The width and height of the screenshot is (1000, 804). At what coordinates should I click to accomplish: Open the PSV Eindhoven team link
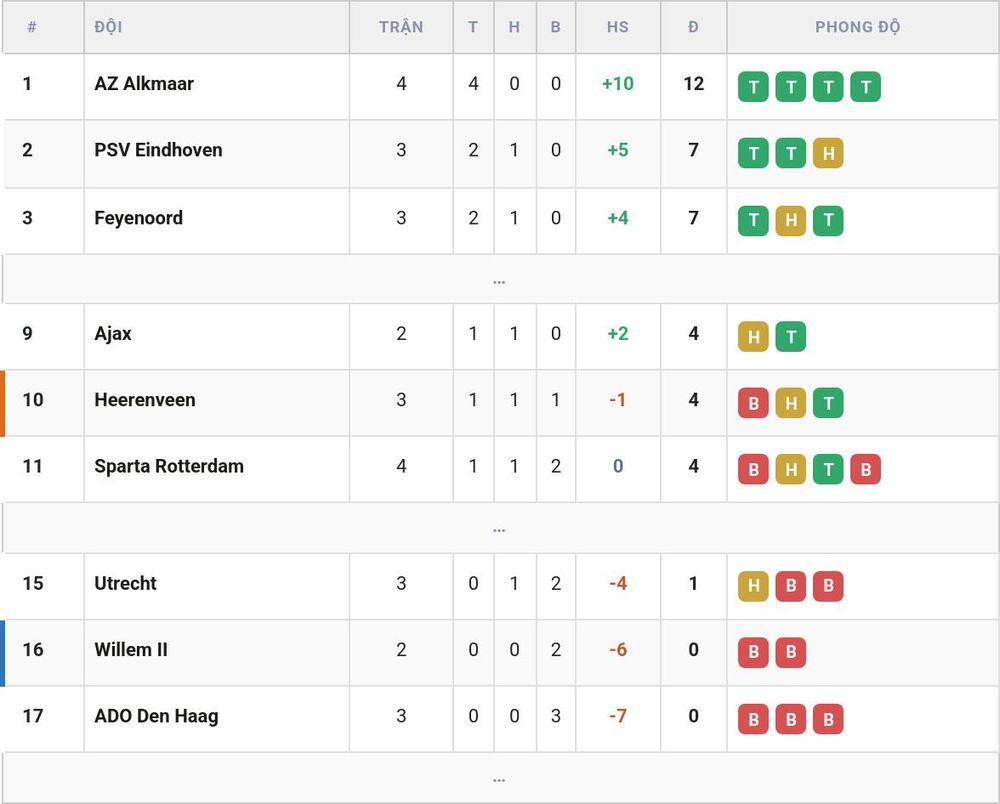point(158,150)
